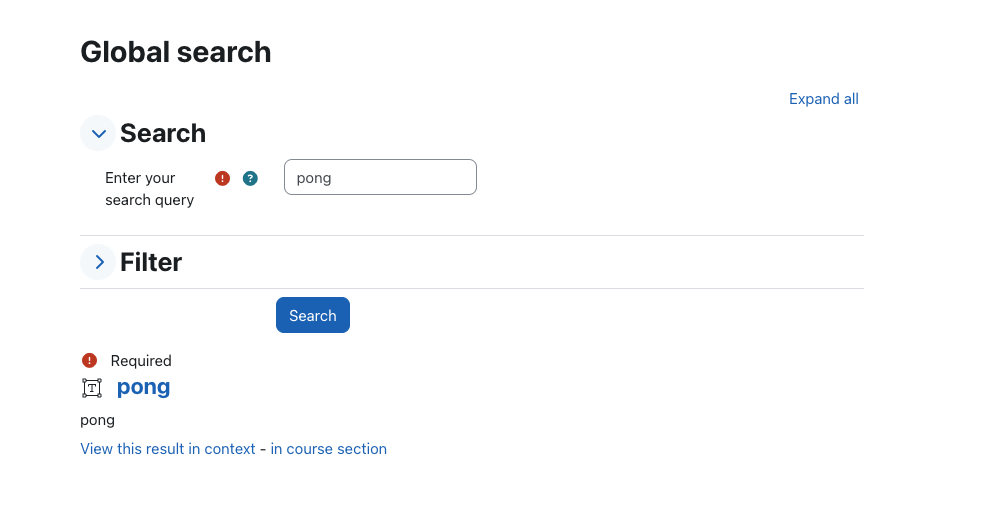1006x511 pixels.
Task: Click the Search section heading text
Action: (163, 134)
